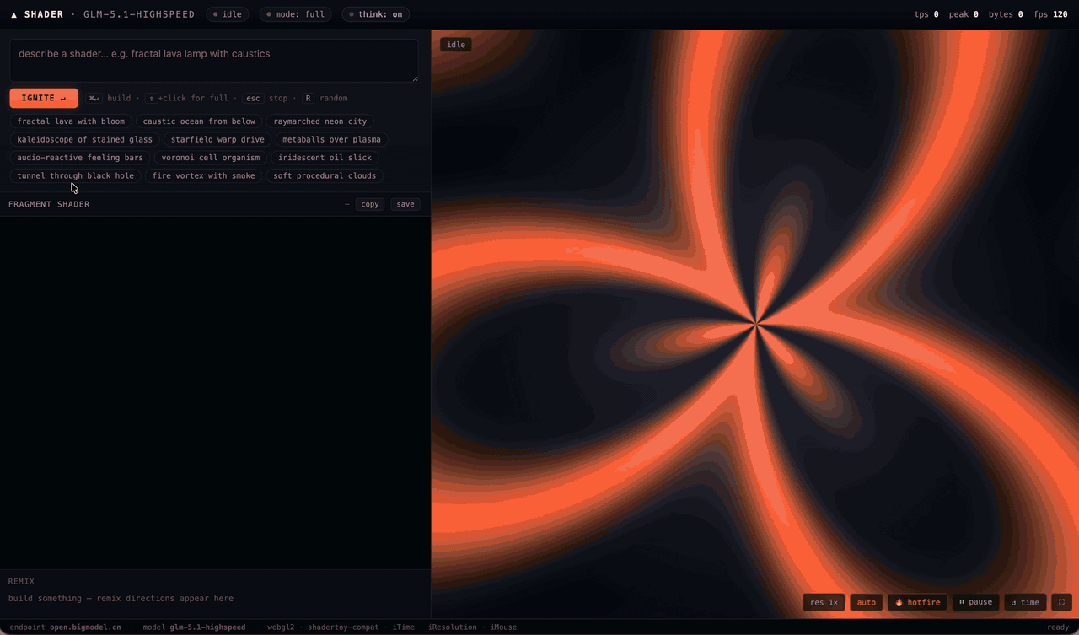Click the 'idle' badge on the preview canvas
The image size is (1079, 635).
coord(456,44)
